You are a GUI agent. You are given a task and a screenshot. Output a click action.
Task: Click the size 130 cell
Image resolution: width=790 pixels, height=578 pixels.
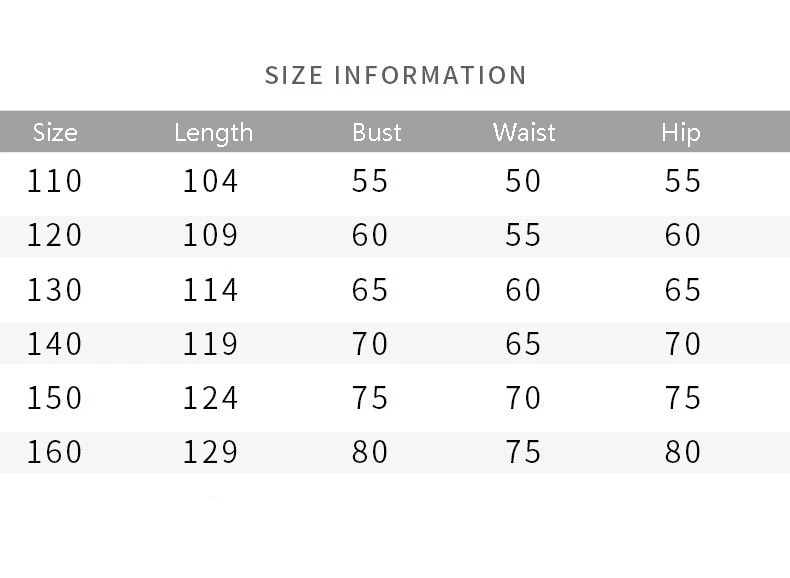(54, 289)
